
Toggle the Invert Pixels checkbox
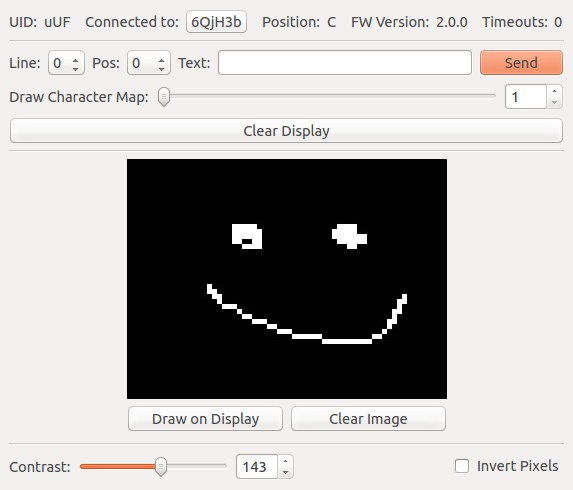pos(462,466)
